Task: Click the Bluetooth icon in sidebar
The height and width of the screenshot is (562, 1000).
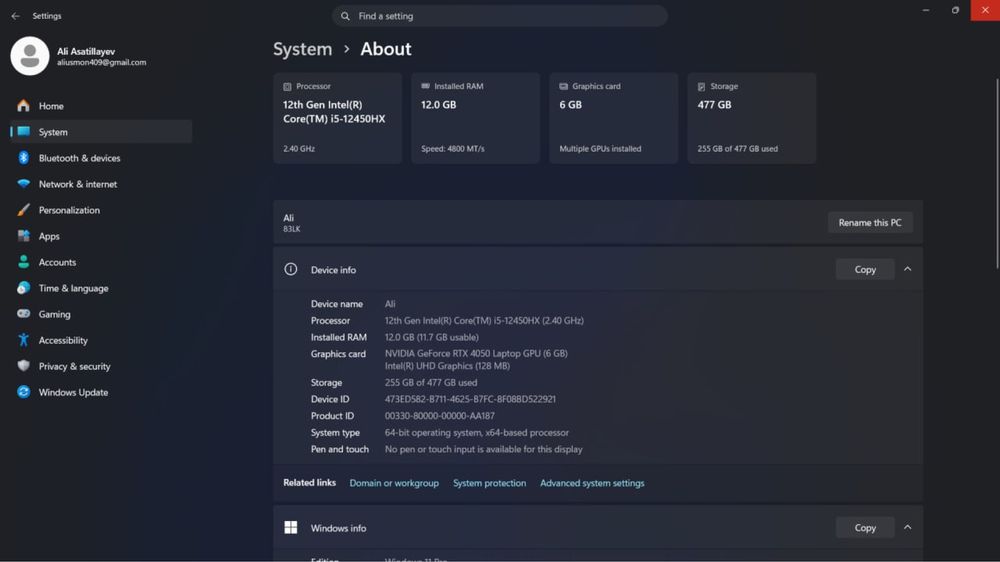Action: point(24,158)
